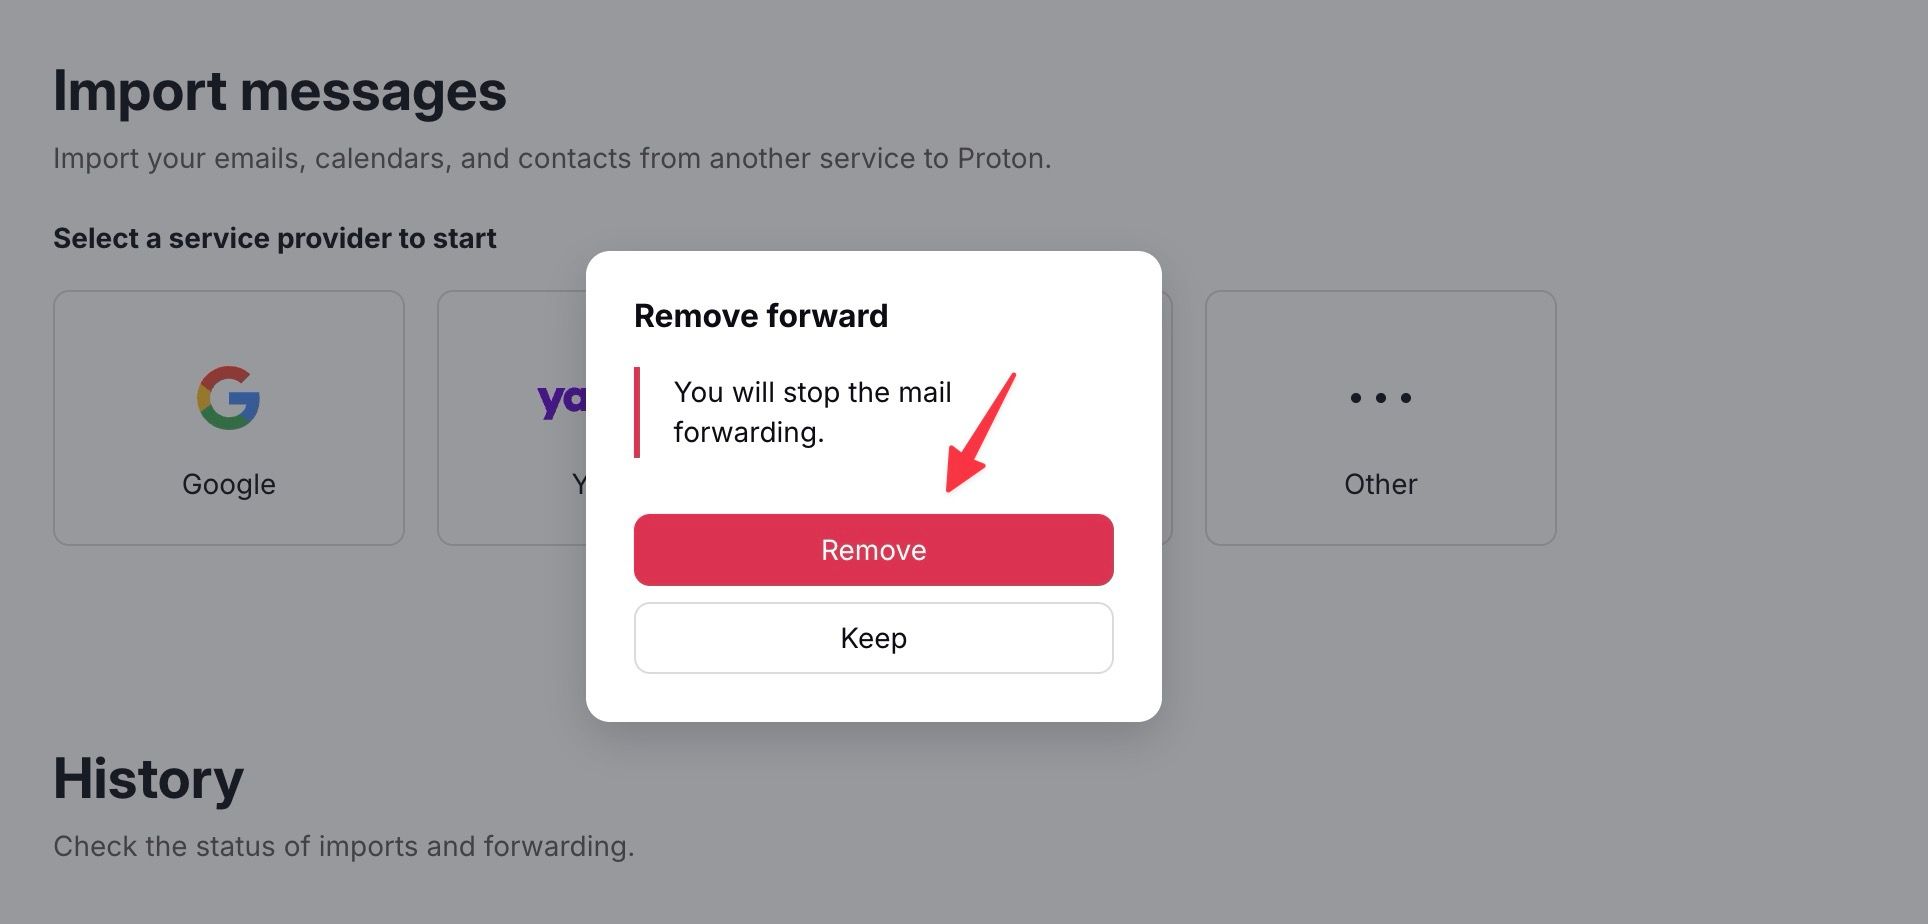Click the Yahoo provider card
Viewport: 1928px width, 924px height.
(510, 418)
